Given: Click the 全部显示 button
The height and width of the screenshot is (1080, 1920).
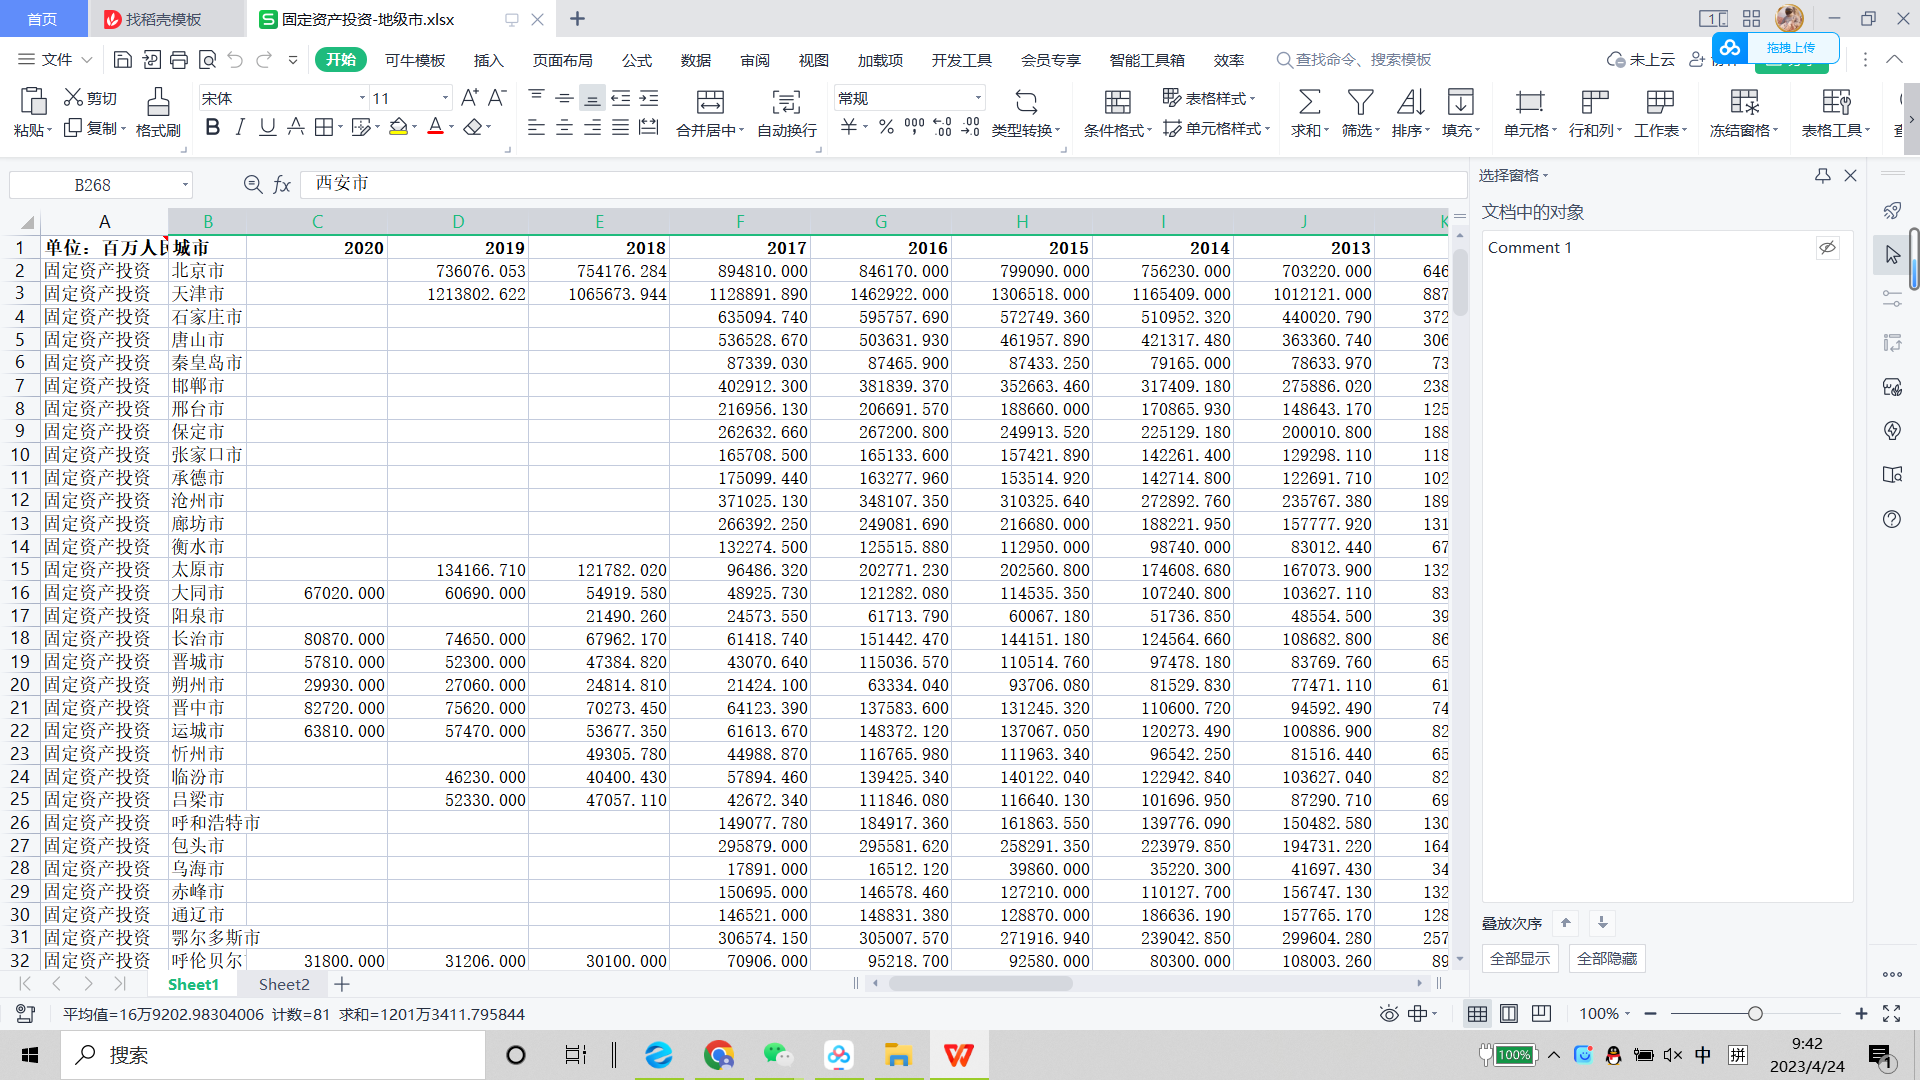Looking at the screenshot, I should [x=1520, y=959].
